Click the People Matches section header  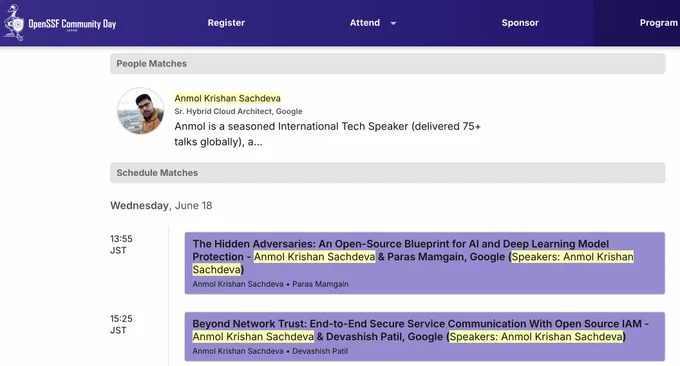click(387, 64)
